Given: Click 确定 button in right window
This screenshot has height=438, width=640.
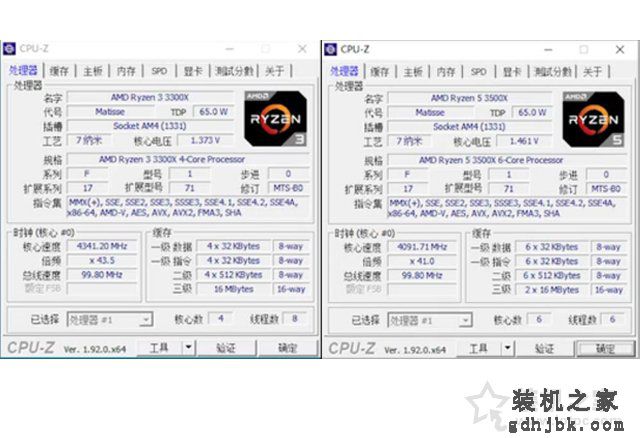Looking at the screenshot, I should tap(605, 349).
